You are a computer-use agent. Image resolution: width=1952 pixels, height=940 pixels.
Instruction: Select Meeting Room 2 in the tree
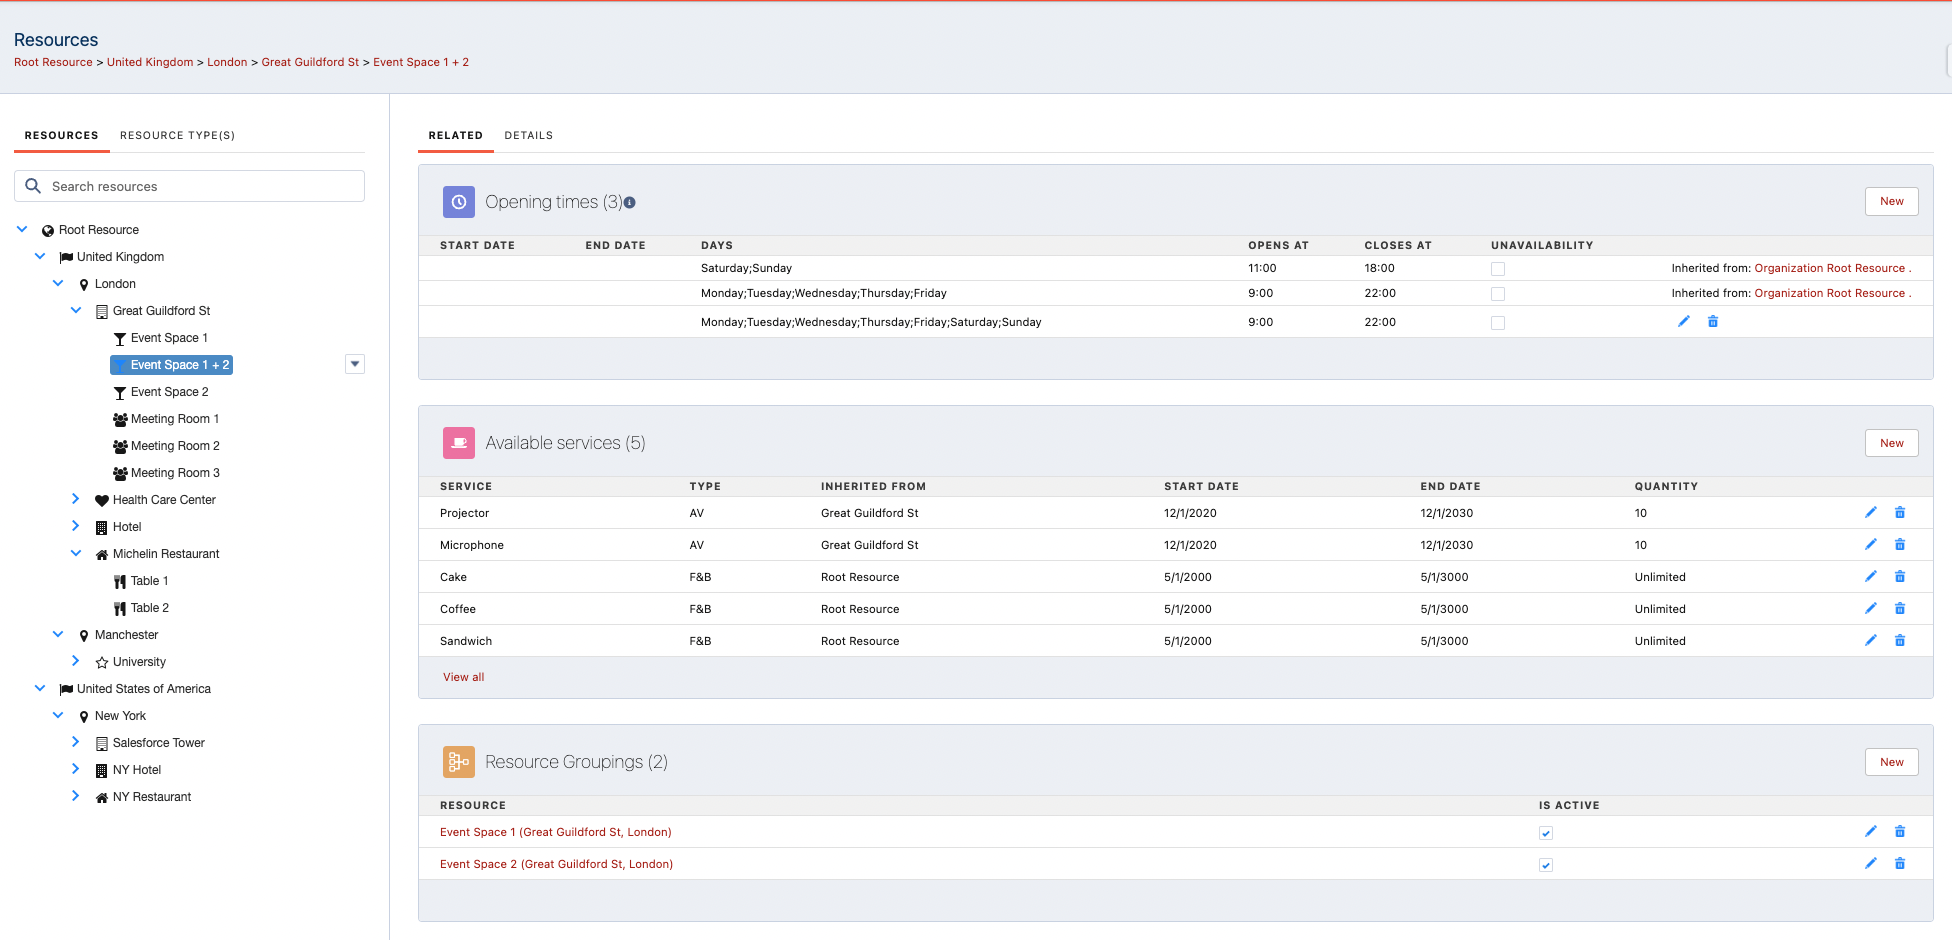coord(174,446)
